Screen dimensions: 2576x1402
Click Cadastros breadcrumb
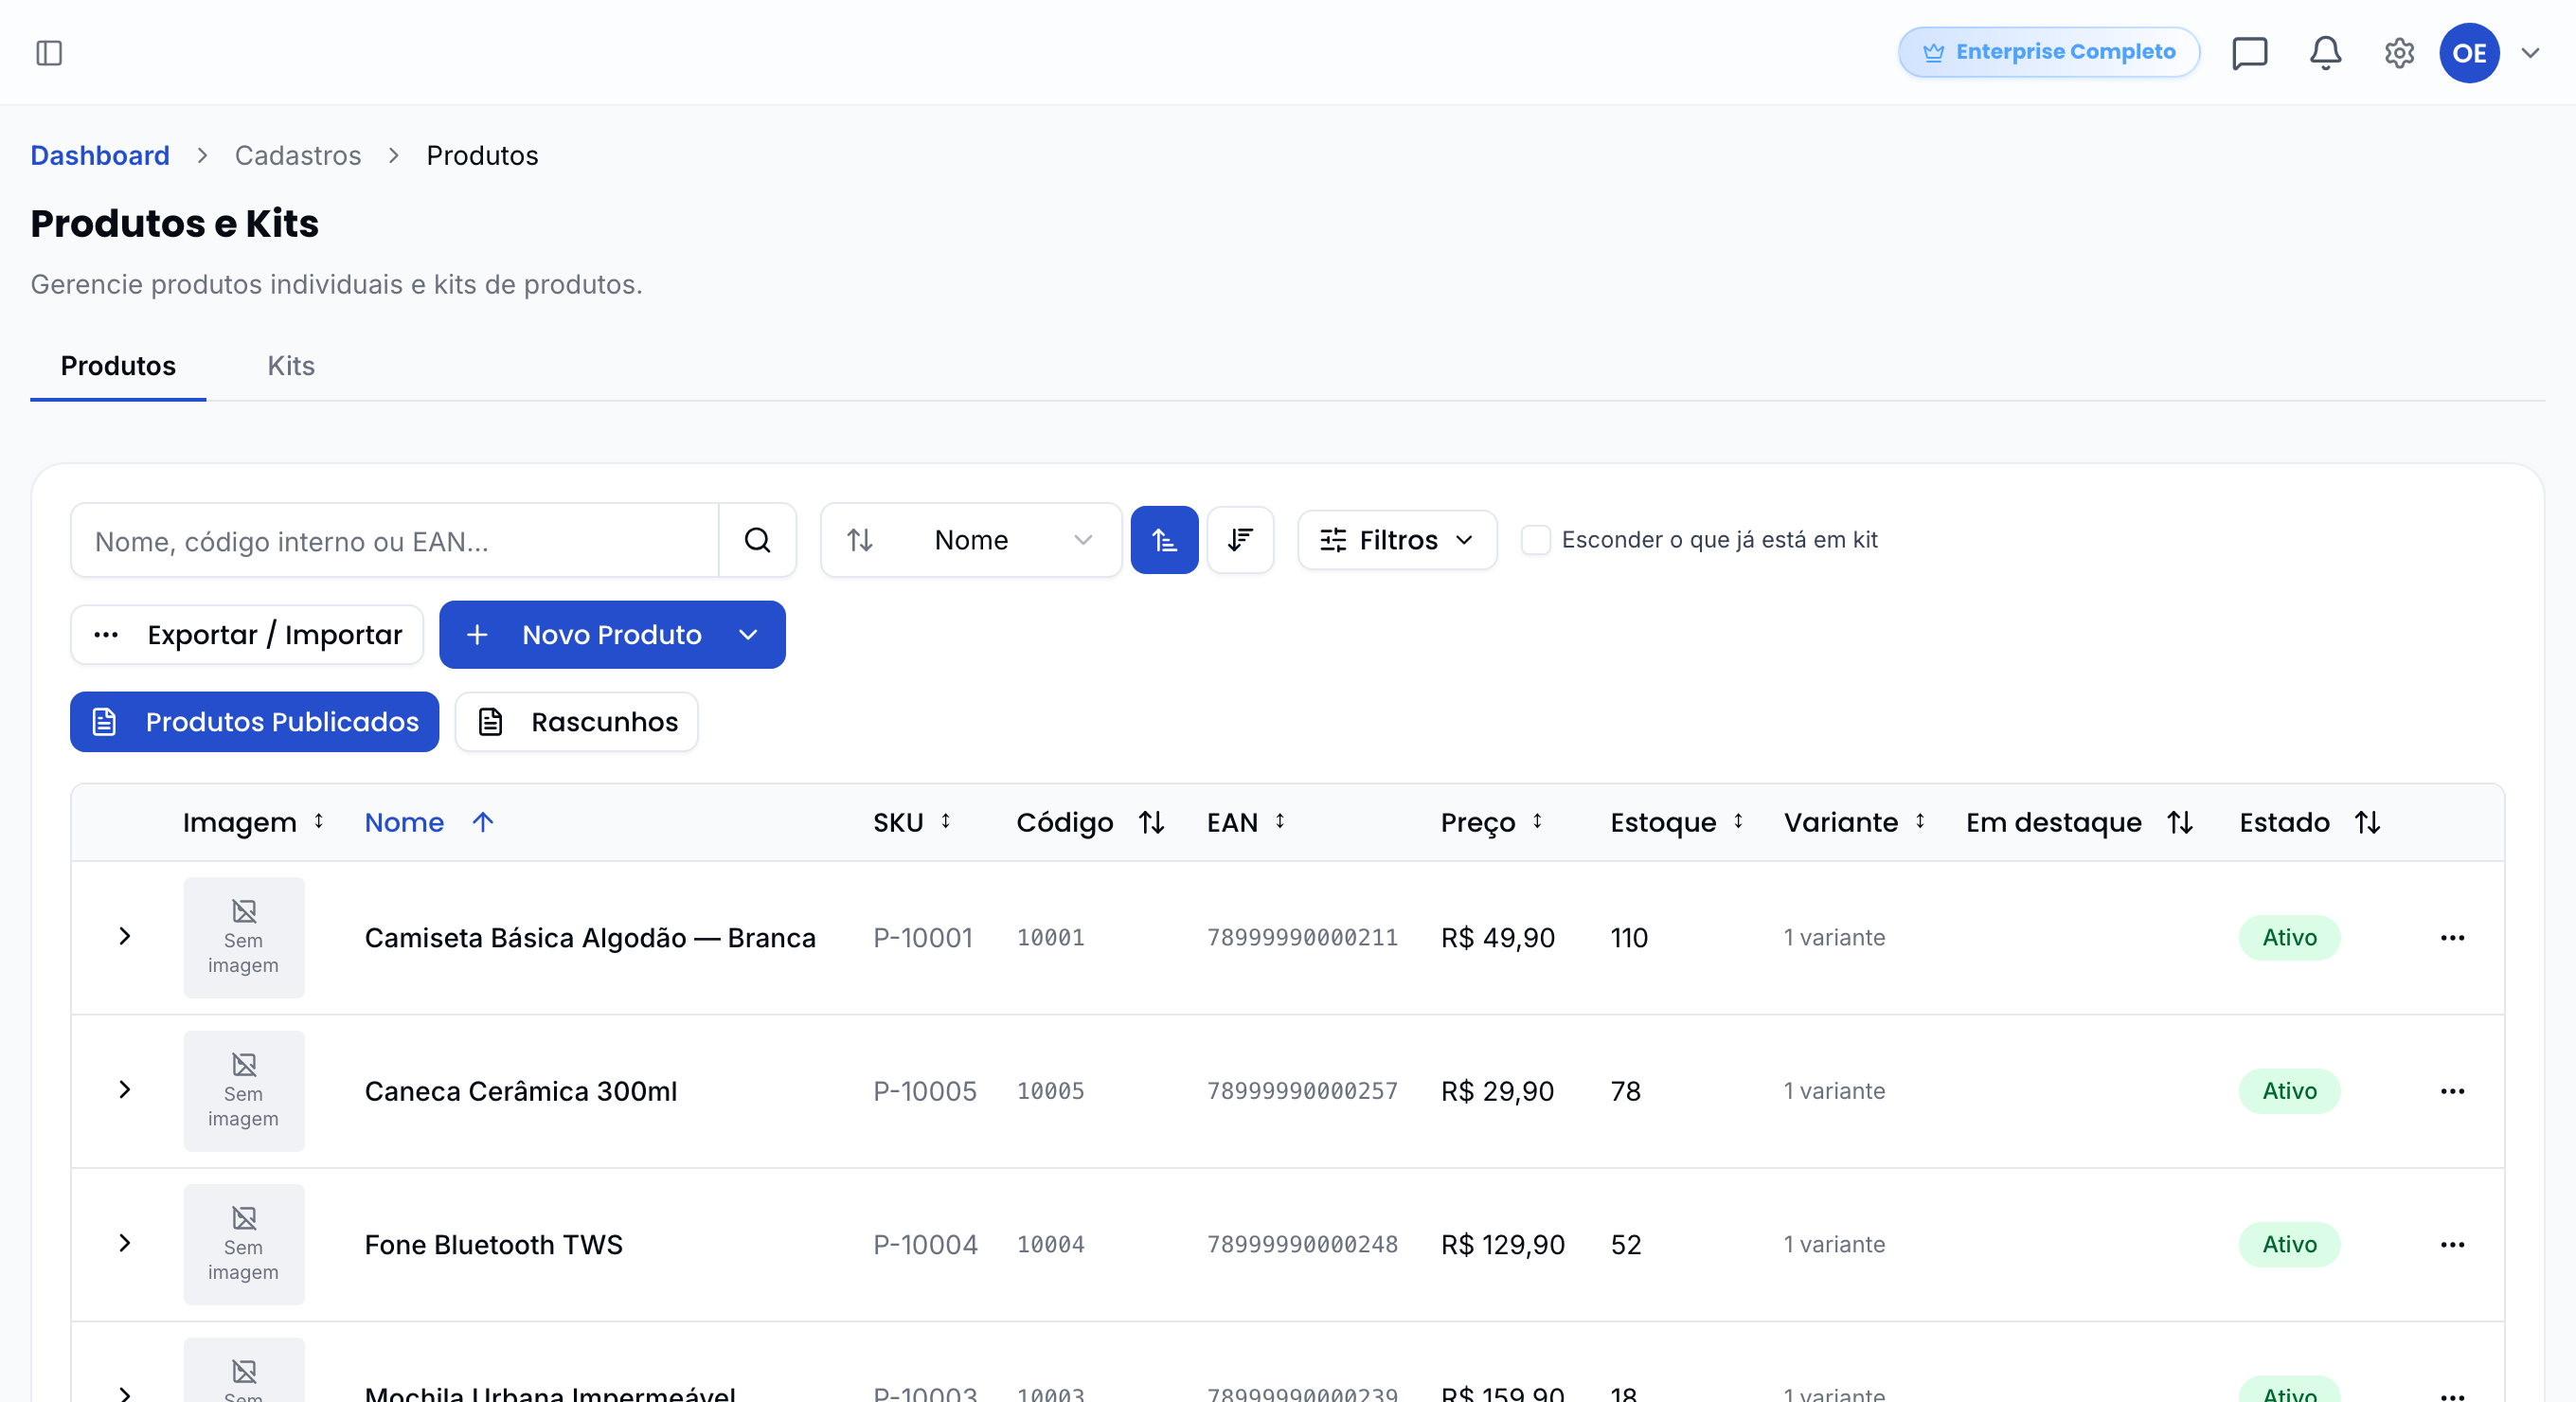pyautogui.click(x=298, y=156)
